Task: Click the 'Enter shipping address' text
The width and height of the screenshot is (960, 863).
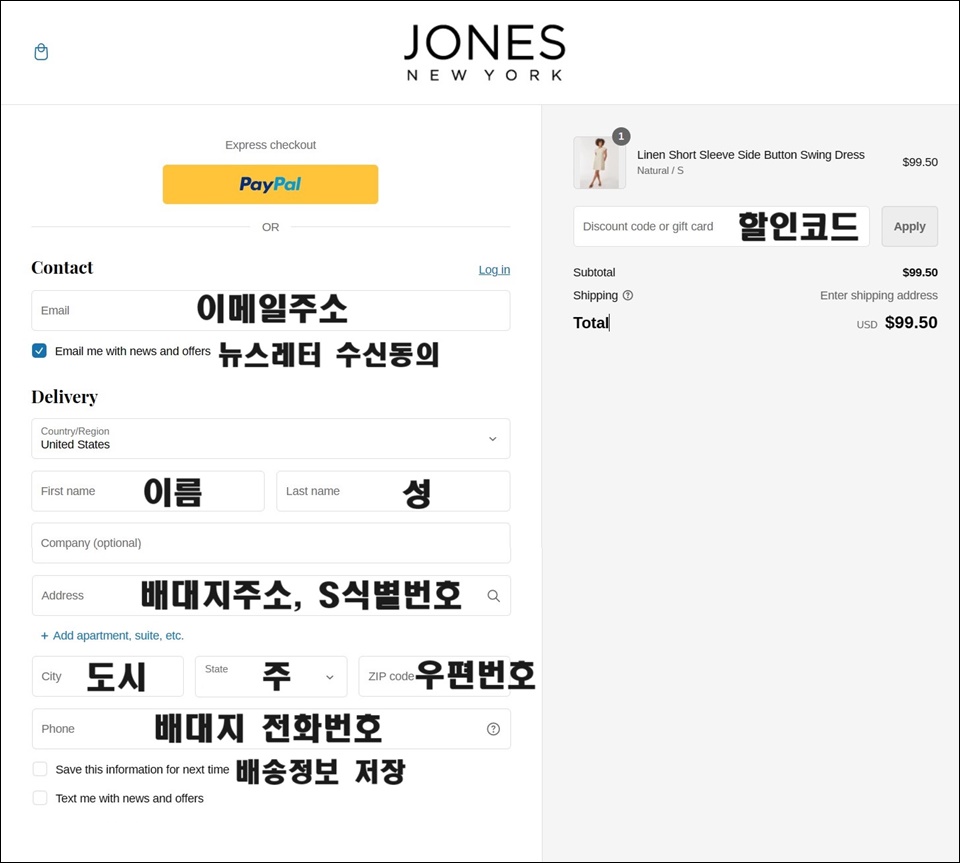Action: (879, 296)
